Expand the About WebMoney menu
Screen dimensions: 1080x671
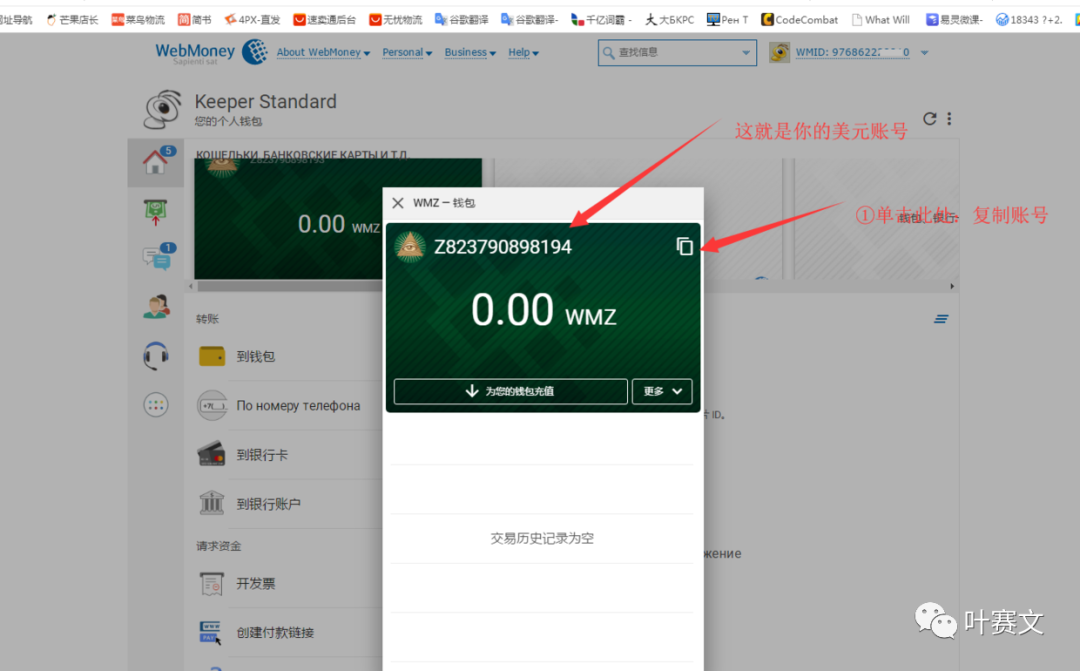(x=323, y=53)
